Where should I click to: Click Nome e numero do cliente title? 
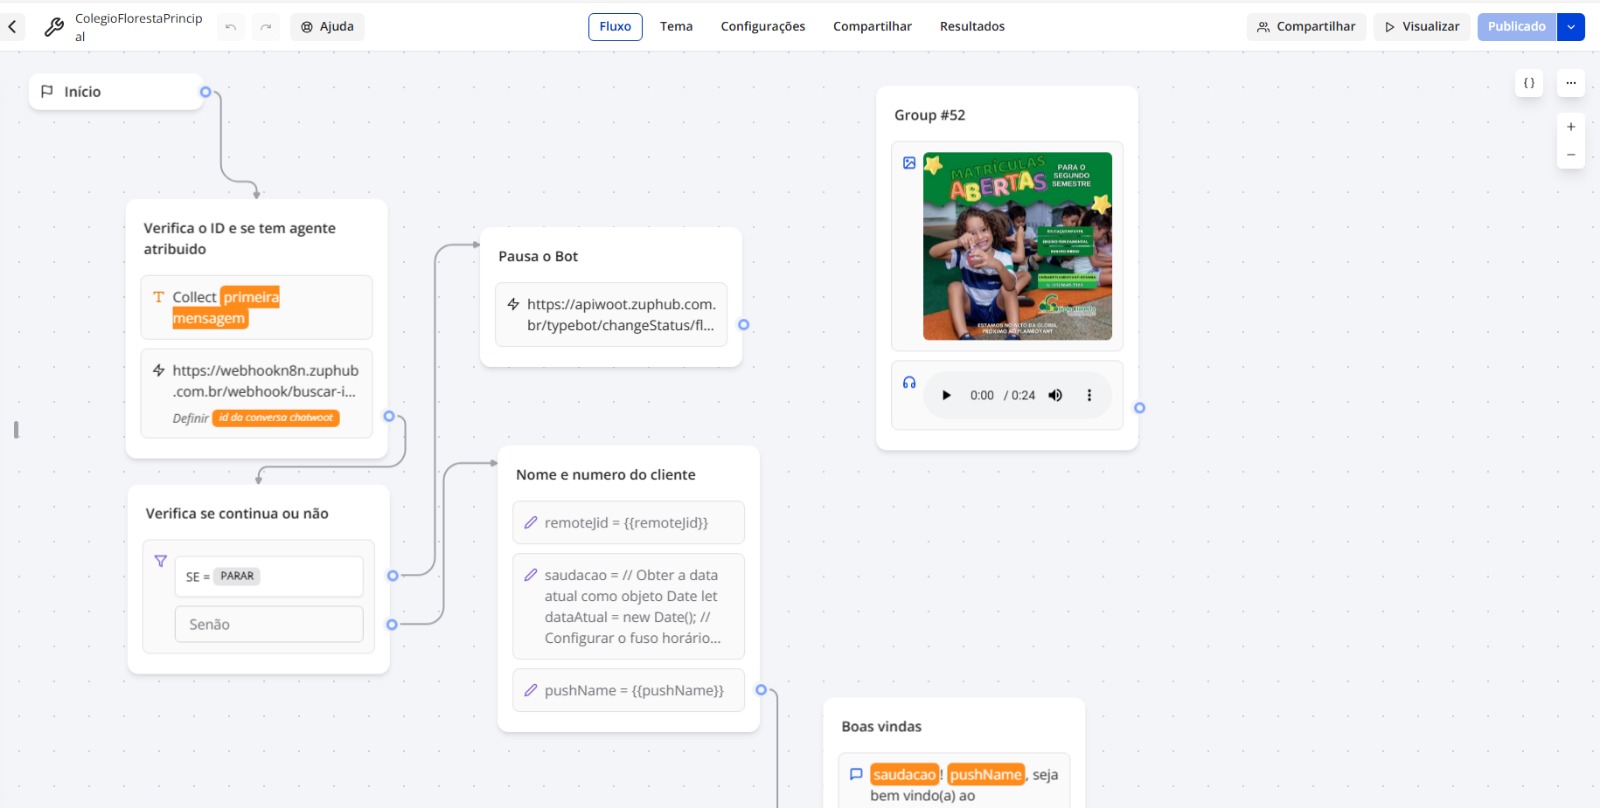tap(606, 475)
